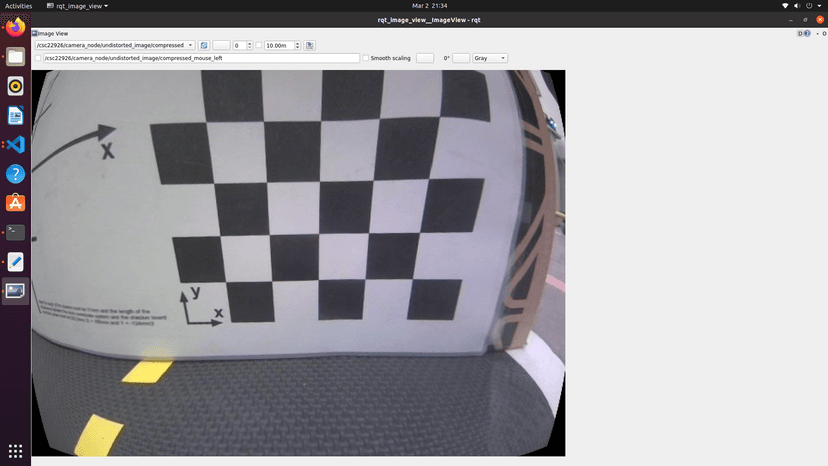Open the rqt_image_view app menu
This screenshot has width=828, height=466.
coord(82,6)
